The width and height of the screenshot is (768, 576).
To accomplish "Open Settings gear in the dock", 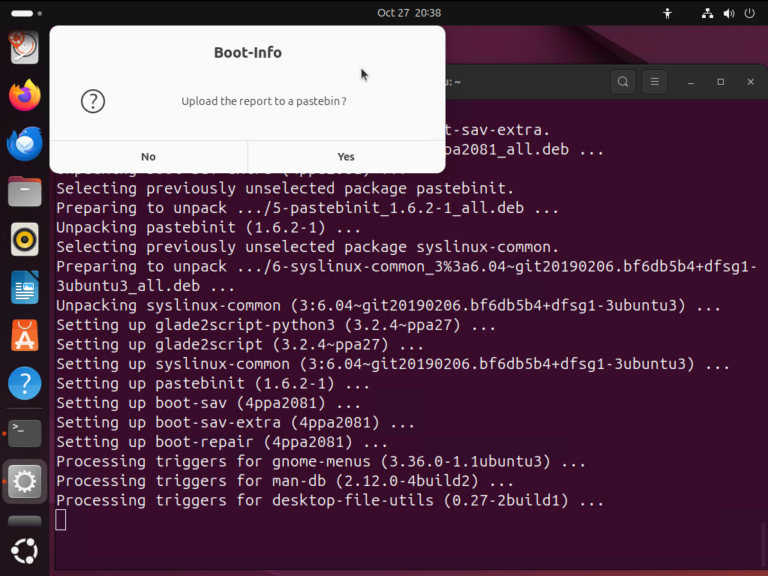I will click(25, 482).
